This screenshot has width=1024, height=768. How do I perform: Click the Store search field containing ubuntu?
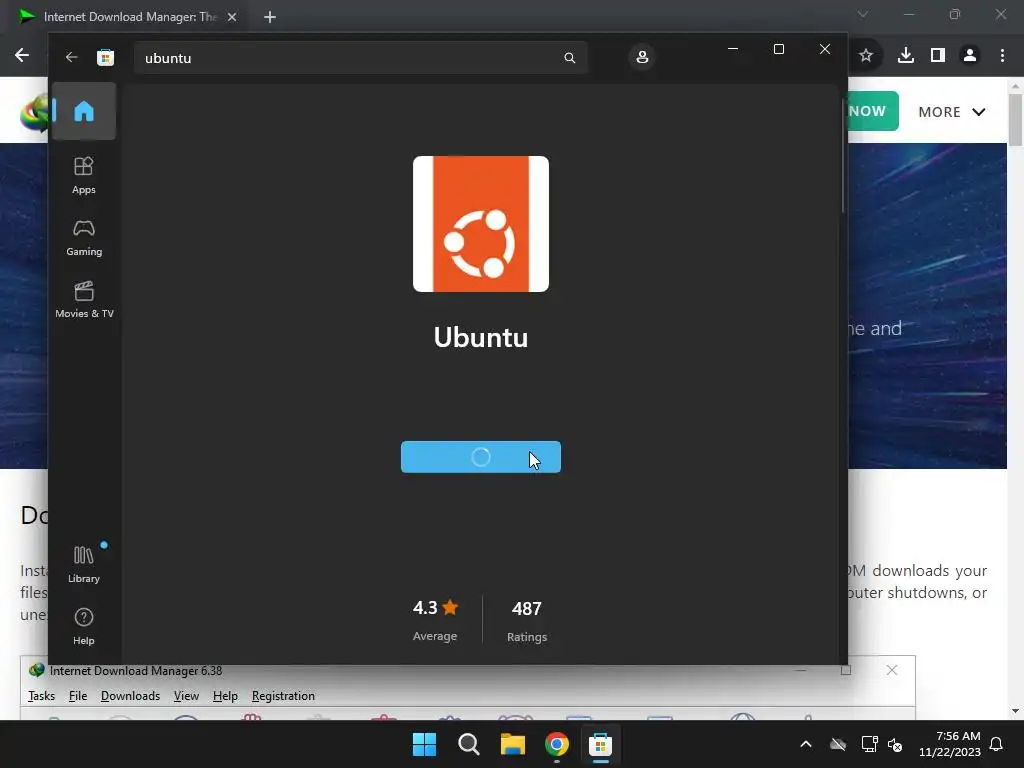coord(360,58)
